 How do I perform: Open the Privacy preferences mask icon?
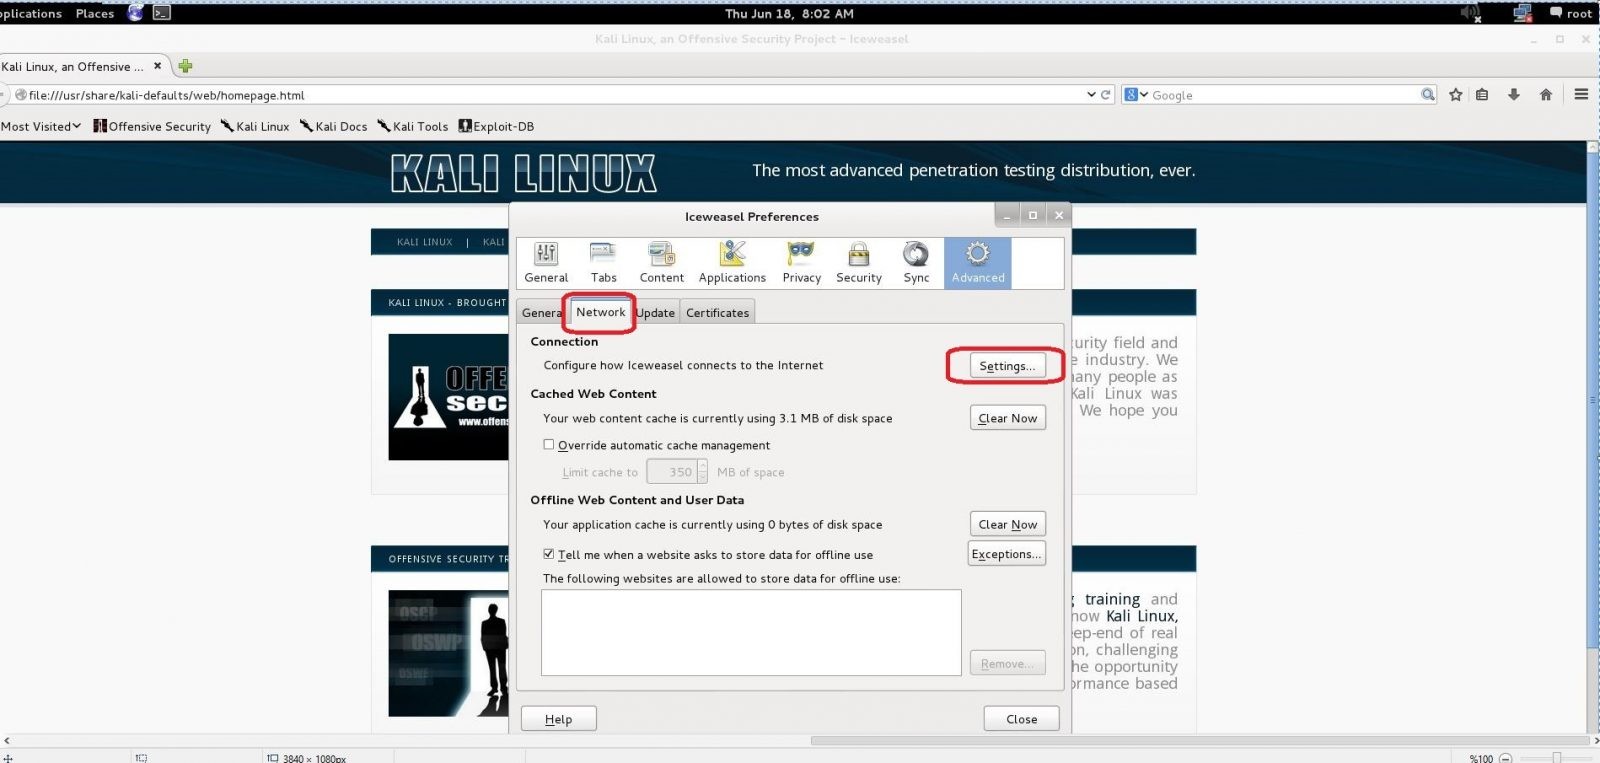click(x=801, y=263)
